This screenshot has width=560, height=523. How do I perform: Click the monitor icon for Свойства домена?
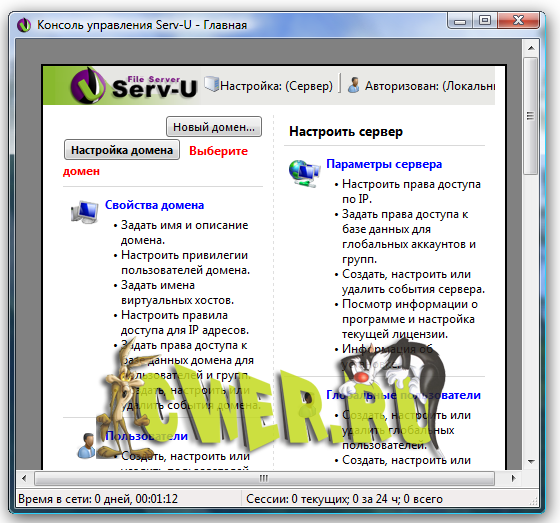coord(85,212)
